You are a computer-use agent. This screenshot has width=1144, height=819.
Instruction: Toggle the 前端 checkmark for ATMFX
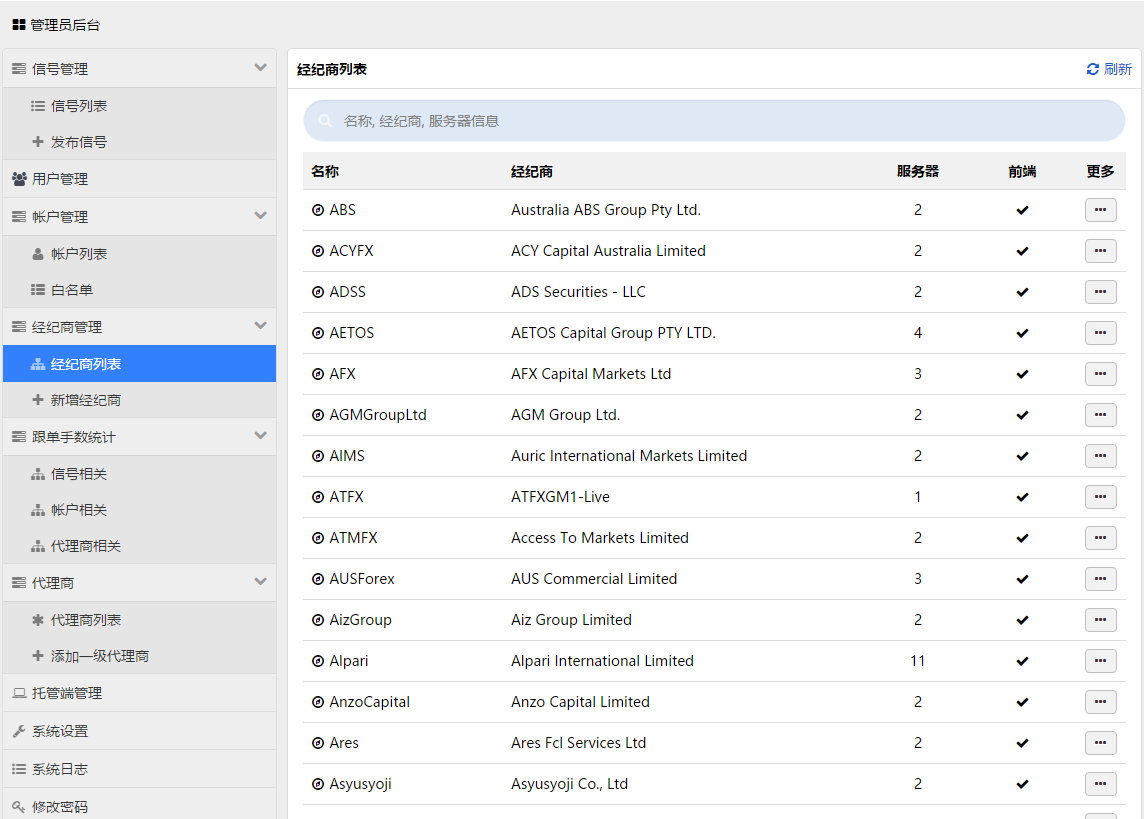[x=1022, y=538]
